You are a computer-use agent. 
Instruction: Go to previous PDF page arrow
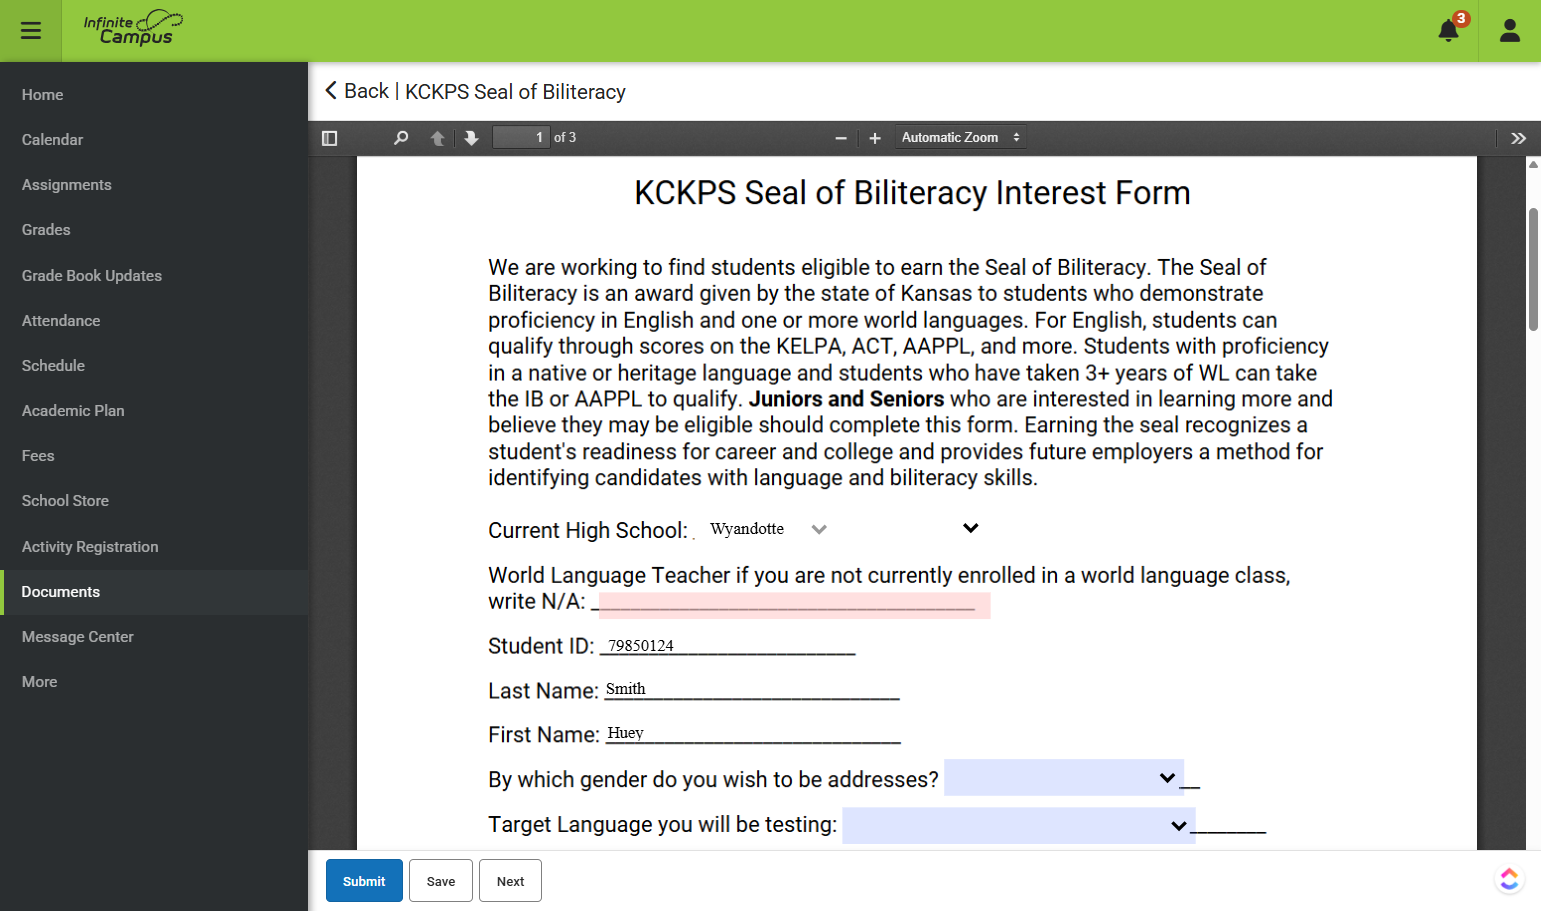(x=437, y=138)
